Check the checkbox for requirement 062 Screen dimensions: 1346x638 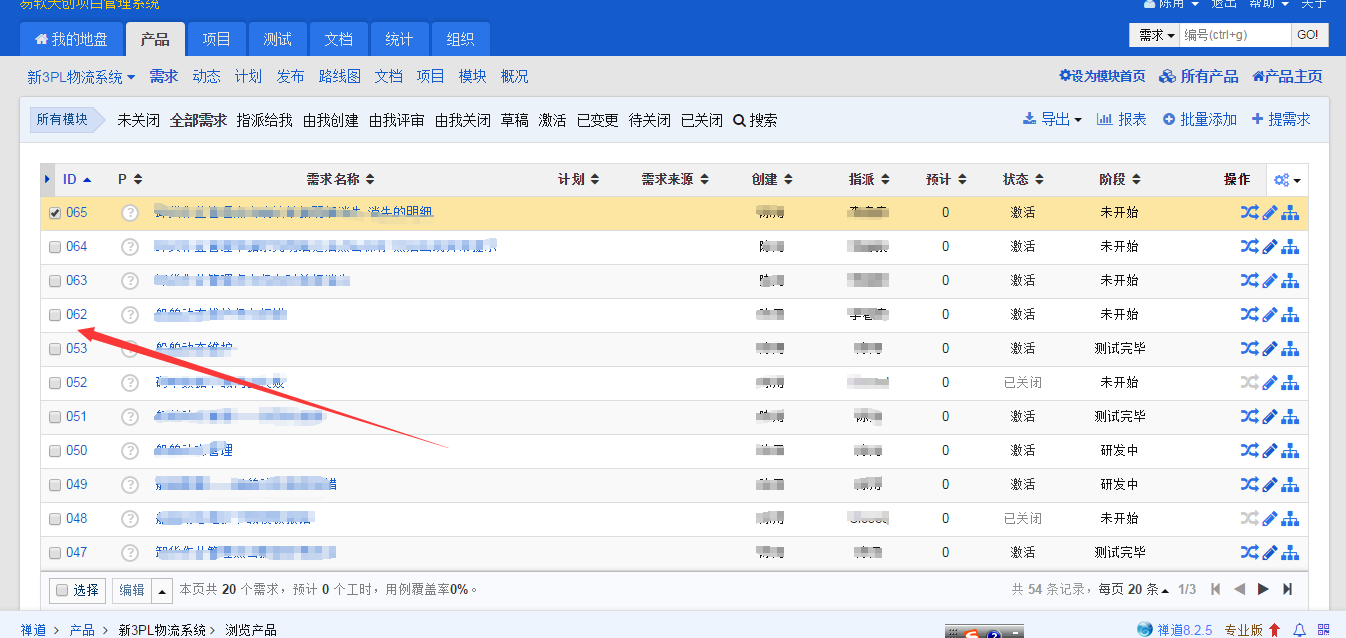pyautogui.click(x=55, y=315)
